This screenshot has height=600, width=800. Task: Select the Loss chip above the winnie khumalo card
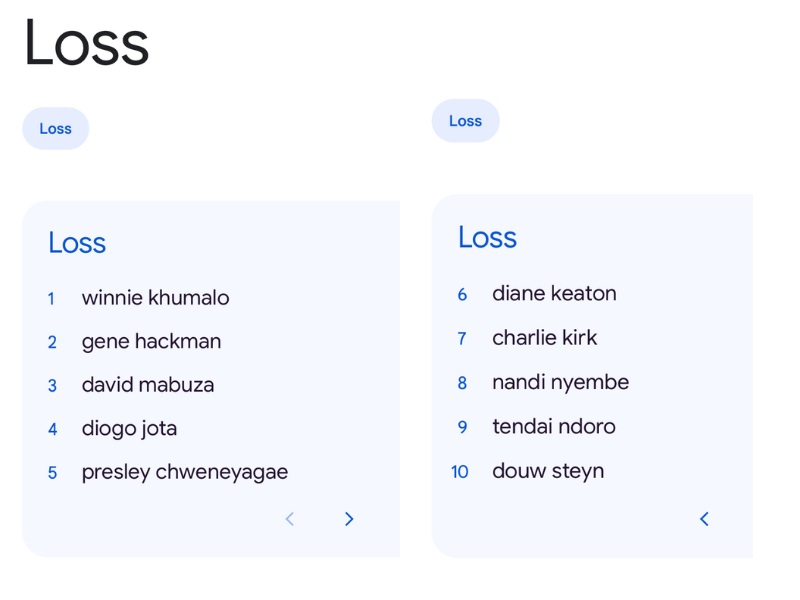56,128
